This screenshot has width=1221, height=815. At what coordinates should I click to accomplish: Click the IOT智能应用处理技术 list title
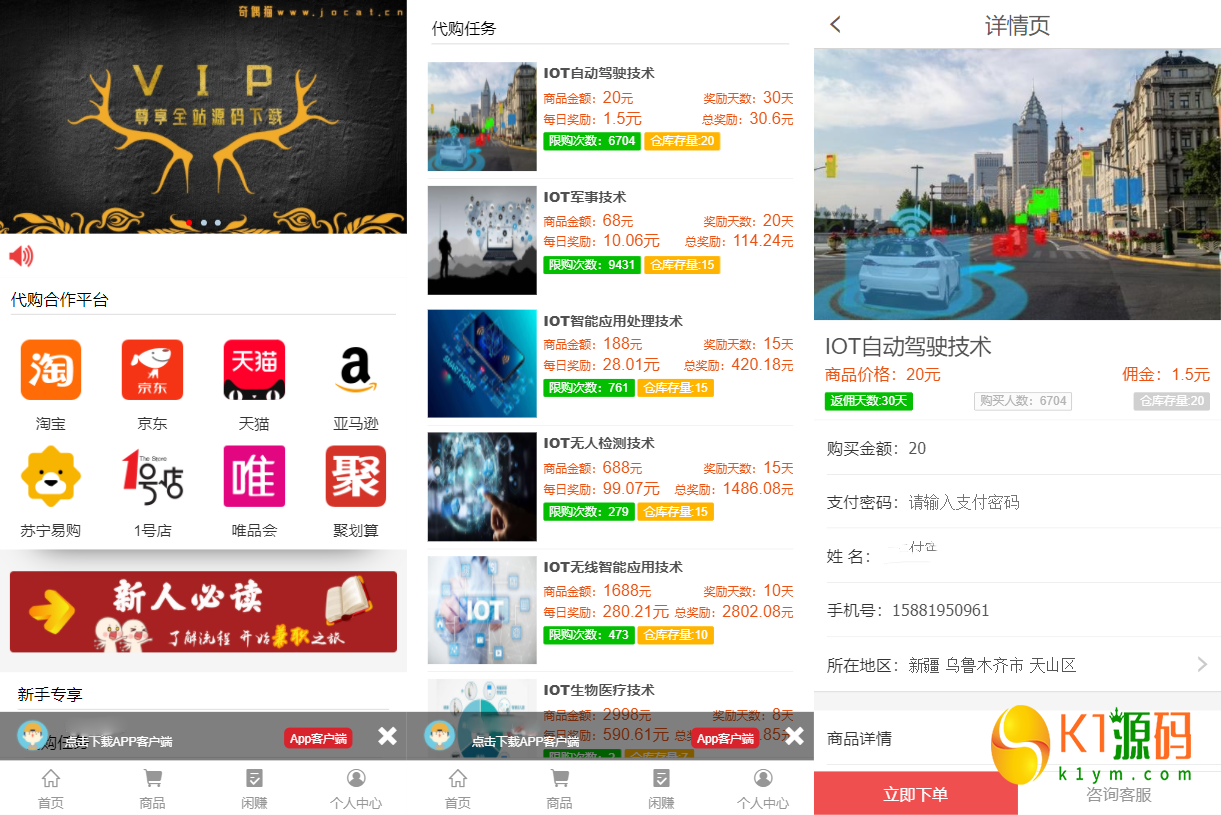tap(613, 321)
